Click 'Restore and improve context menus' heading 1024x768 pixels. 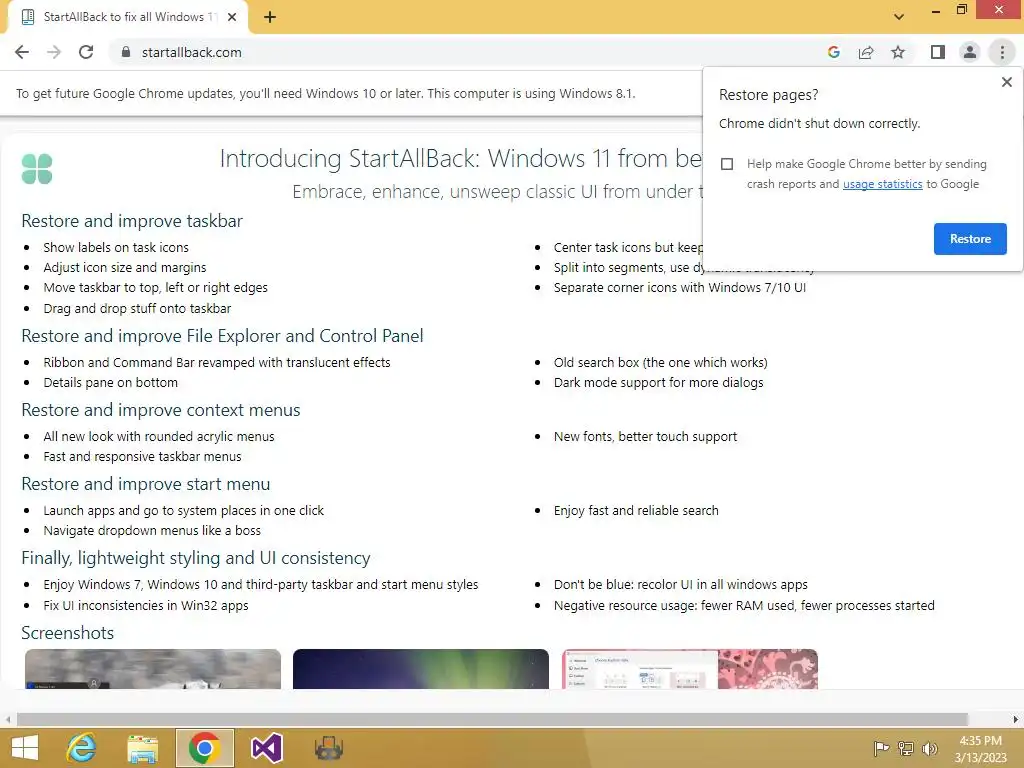161,410
